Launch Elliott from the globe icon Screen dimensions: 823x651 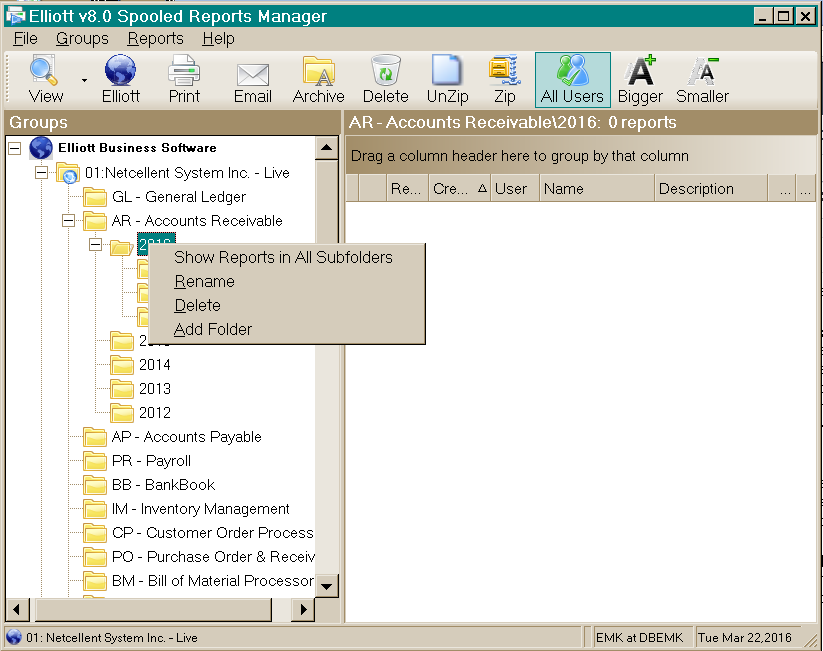(x=121, y=80)
